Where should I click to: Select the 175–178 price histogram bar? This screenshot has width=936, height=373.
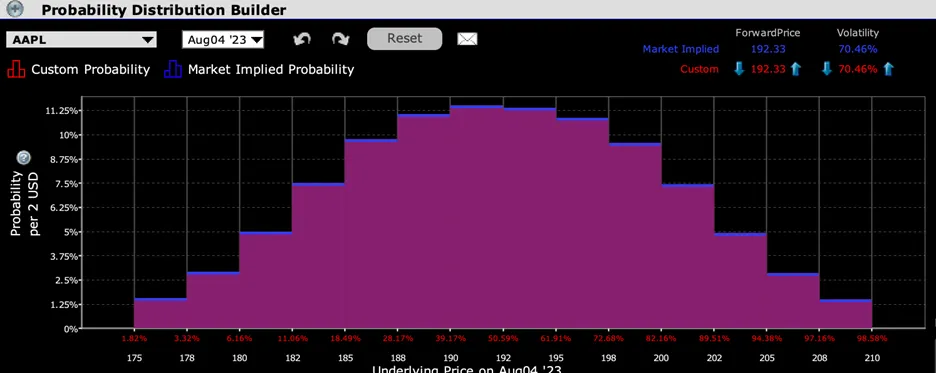[x=161, y=313]
